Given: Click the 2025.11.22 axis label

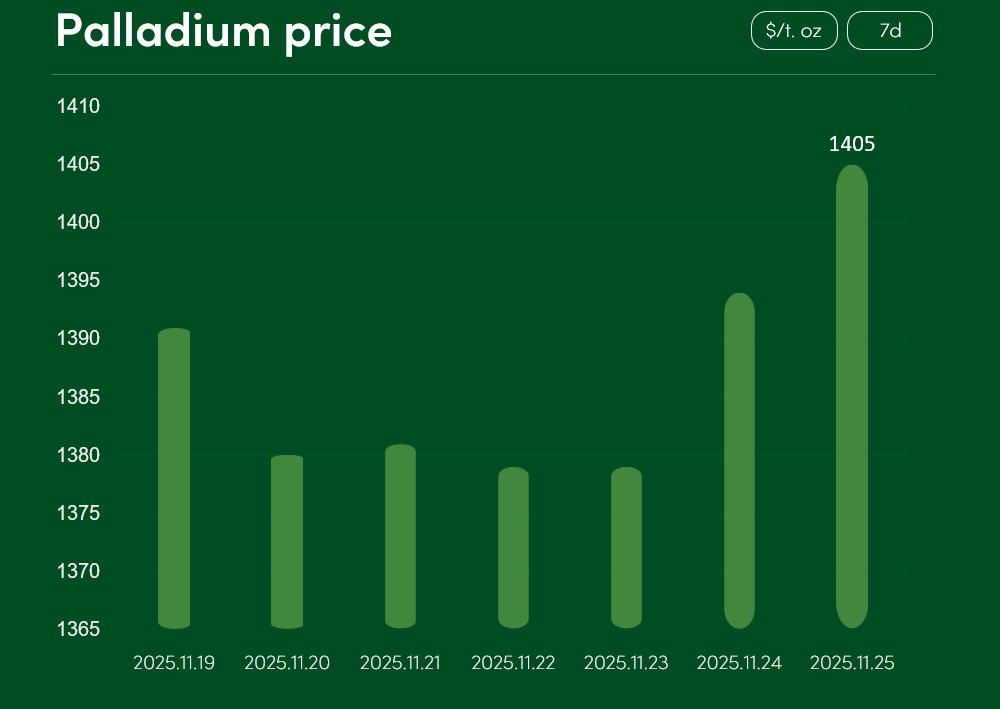Looking at the screenshot, I should pyautogui.click(x=513, y=663).
